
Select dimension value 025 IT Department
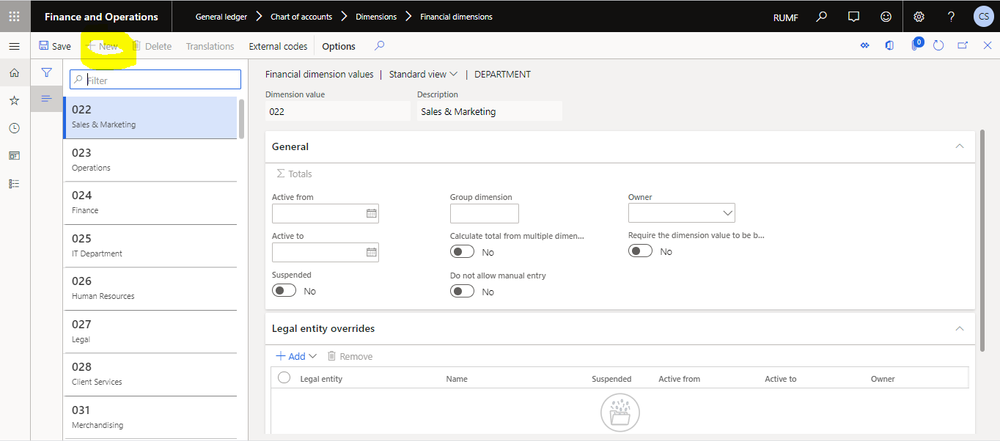tap(150, 245)
